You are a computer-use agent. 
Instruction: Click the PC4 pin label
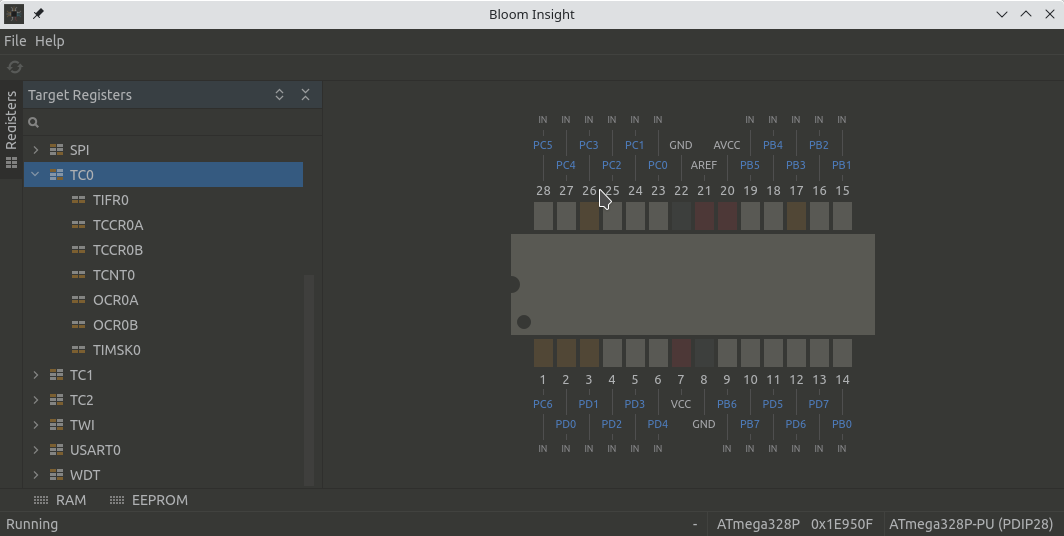[x=565, y=165]
